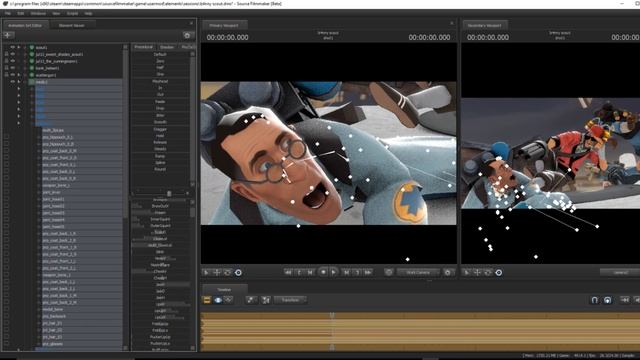
Task: Apply the Round procedural preset
Action: point(160,169)
